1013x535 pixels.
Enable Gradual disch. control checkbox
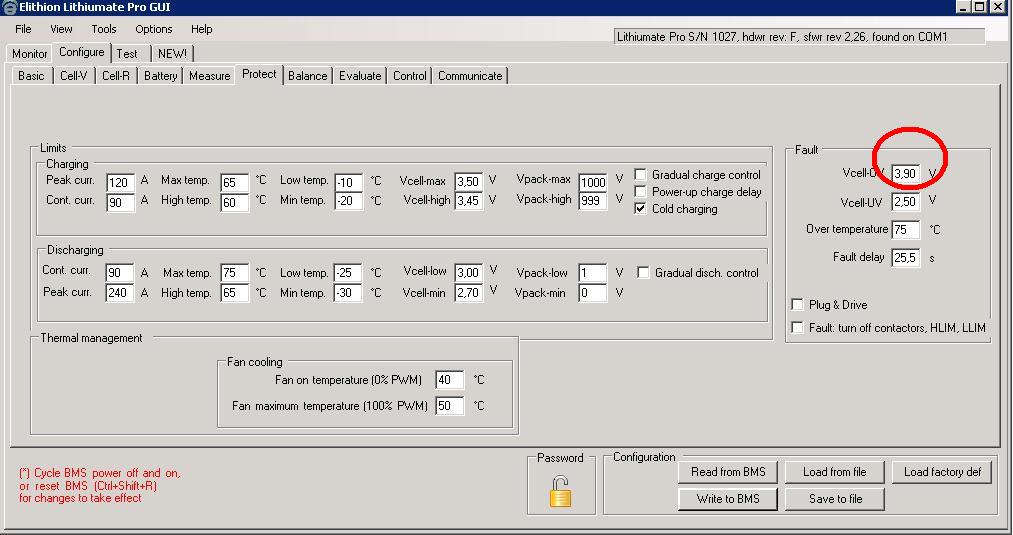(x=644, y=272)
